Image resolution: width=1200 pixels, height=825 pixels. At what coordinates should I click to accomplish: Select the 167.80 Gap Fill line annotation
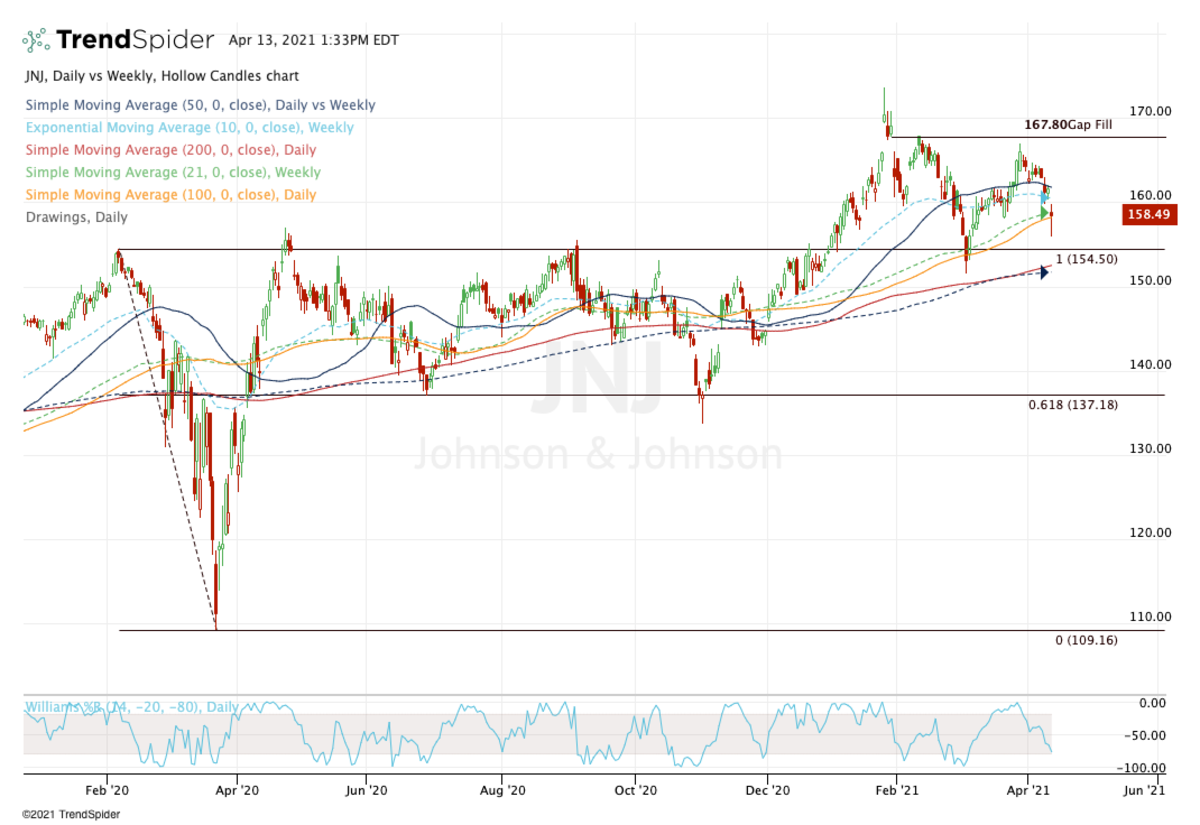1068,125
